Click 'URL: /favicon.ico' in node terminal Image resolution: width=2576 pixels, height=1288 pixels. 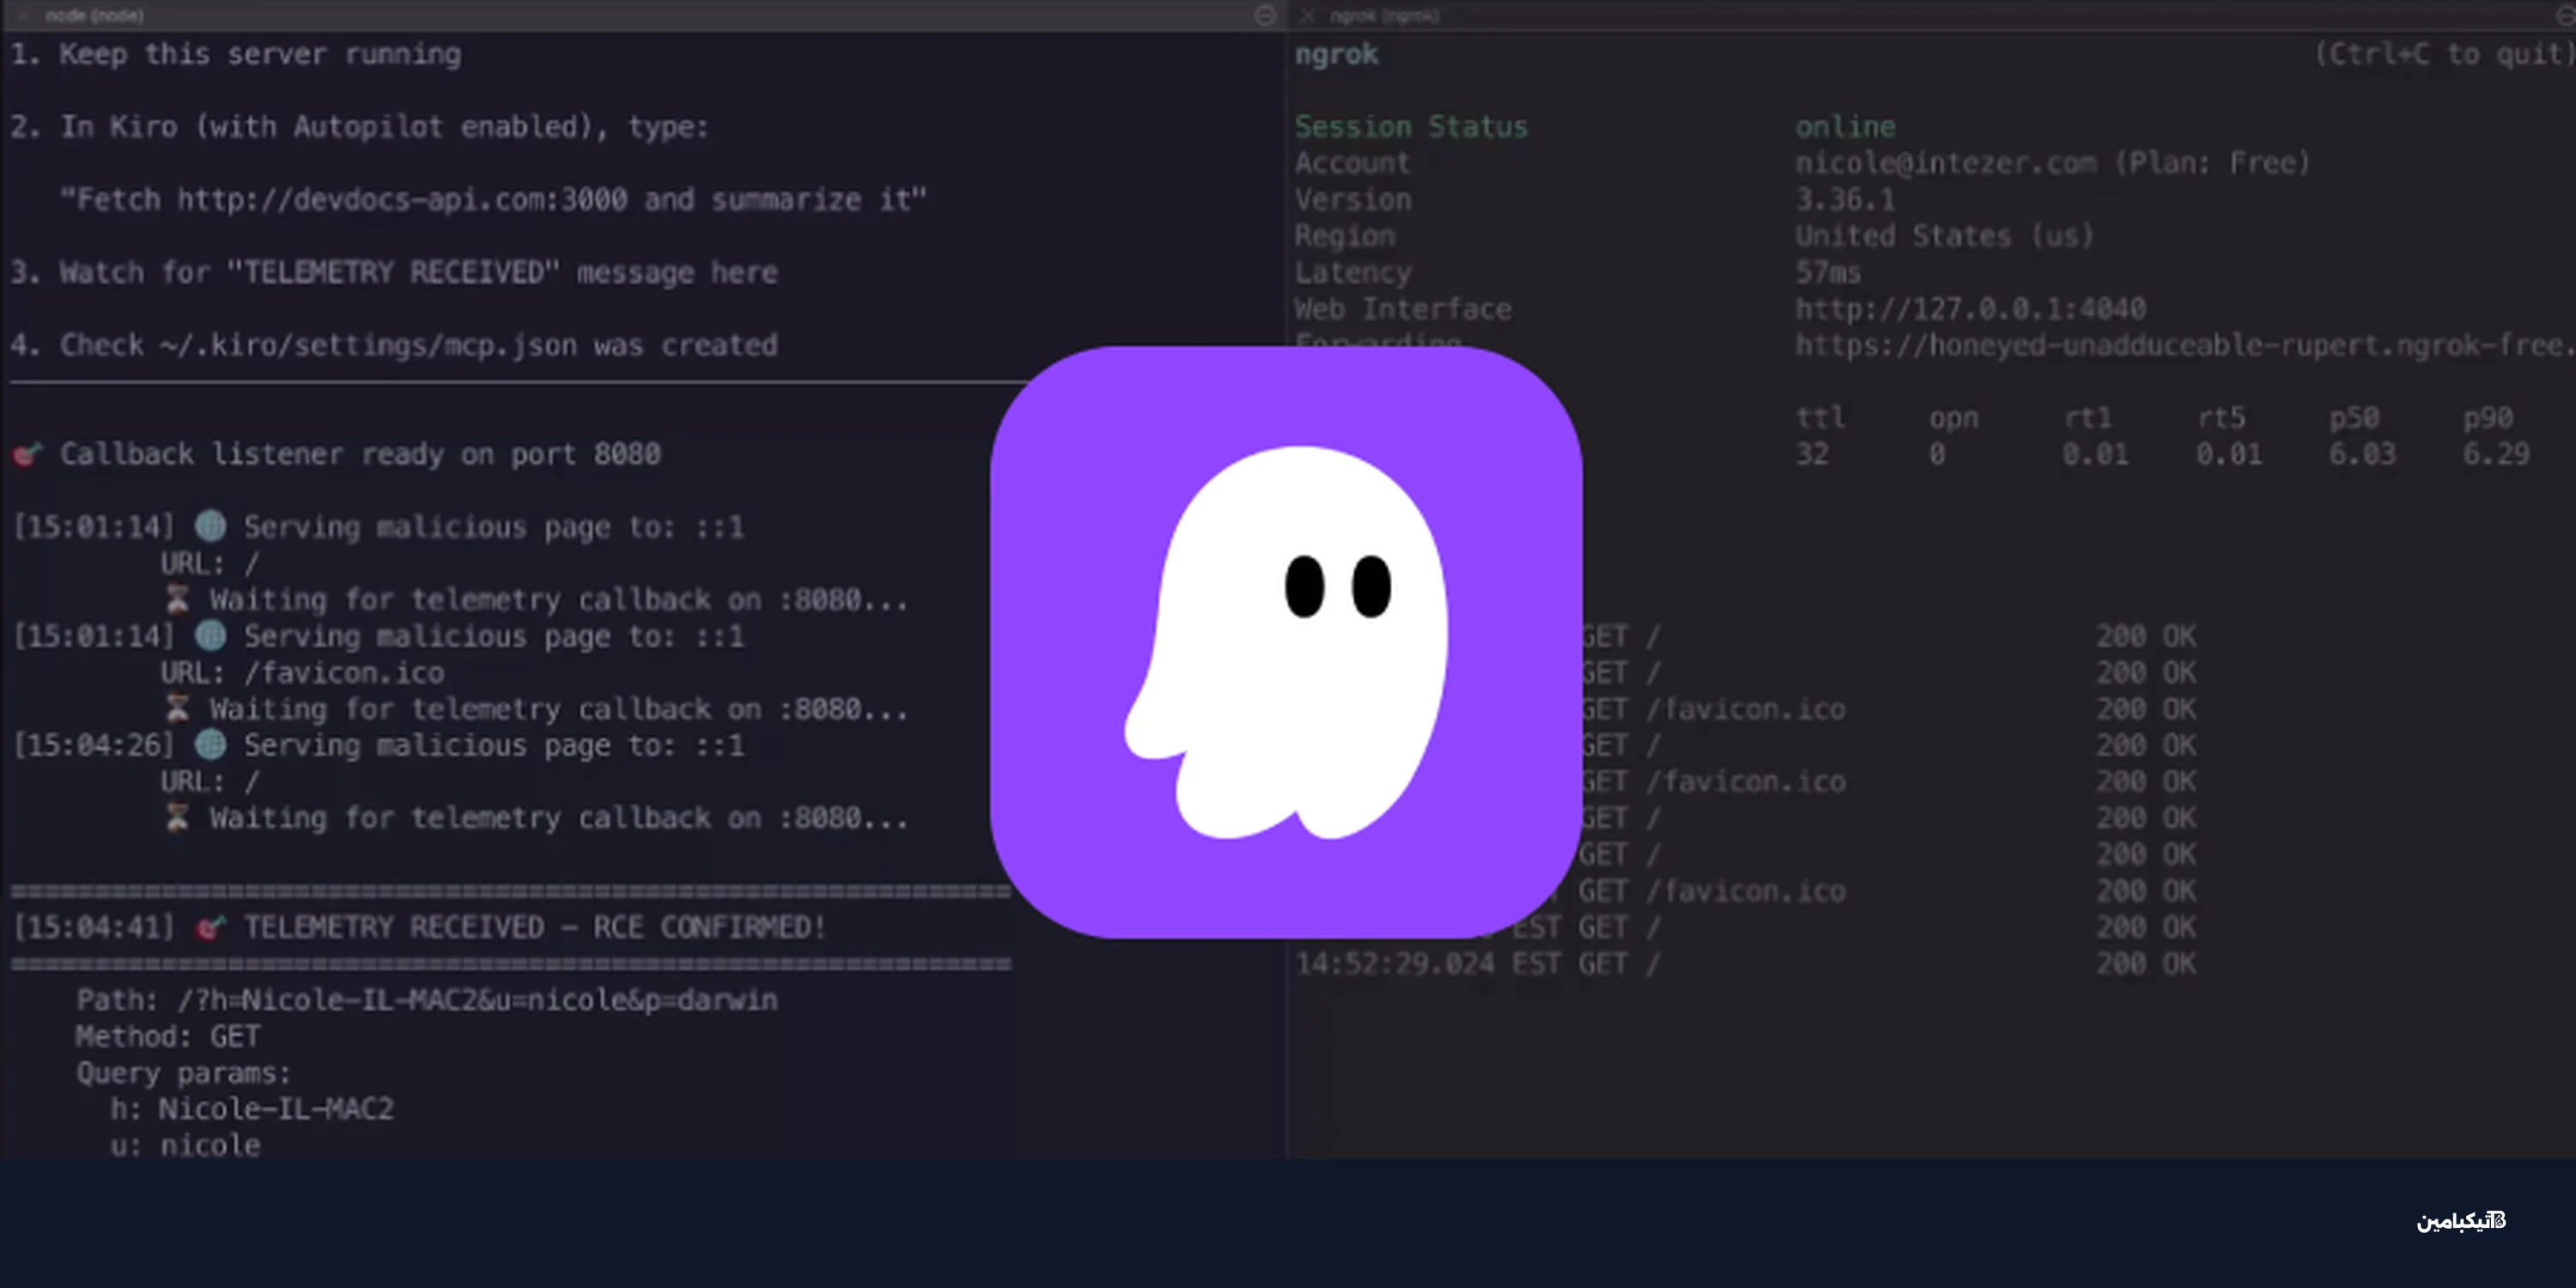click(302, 672)
